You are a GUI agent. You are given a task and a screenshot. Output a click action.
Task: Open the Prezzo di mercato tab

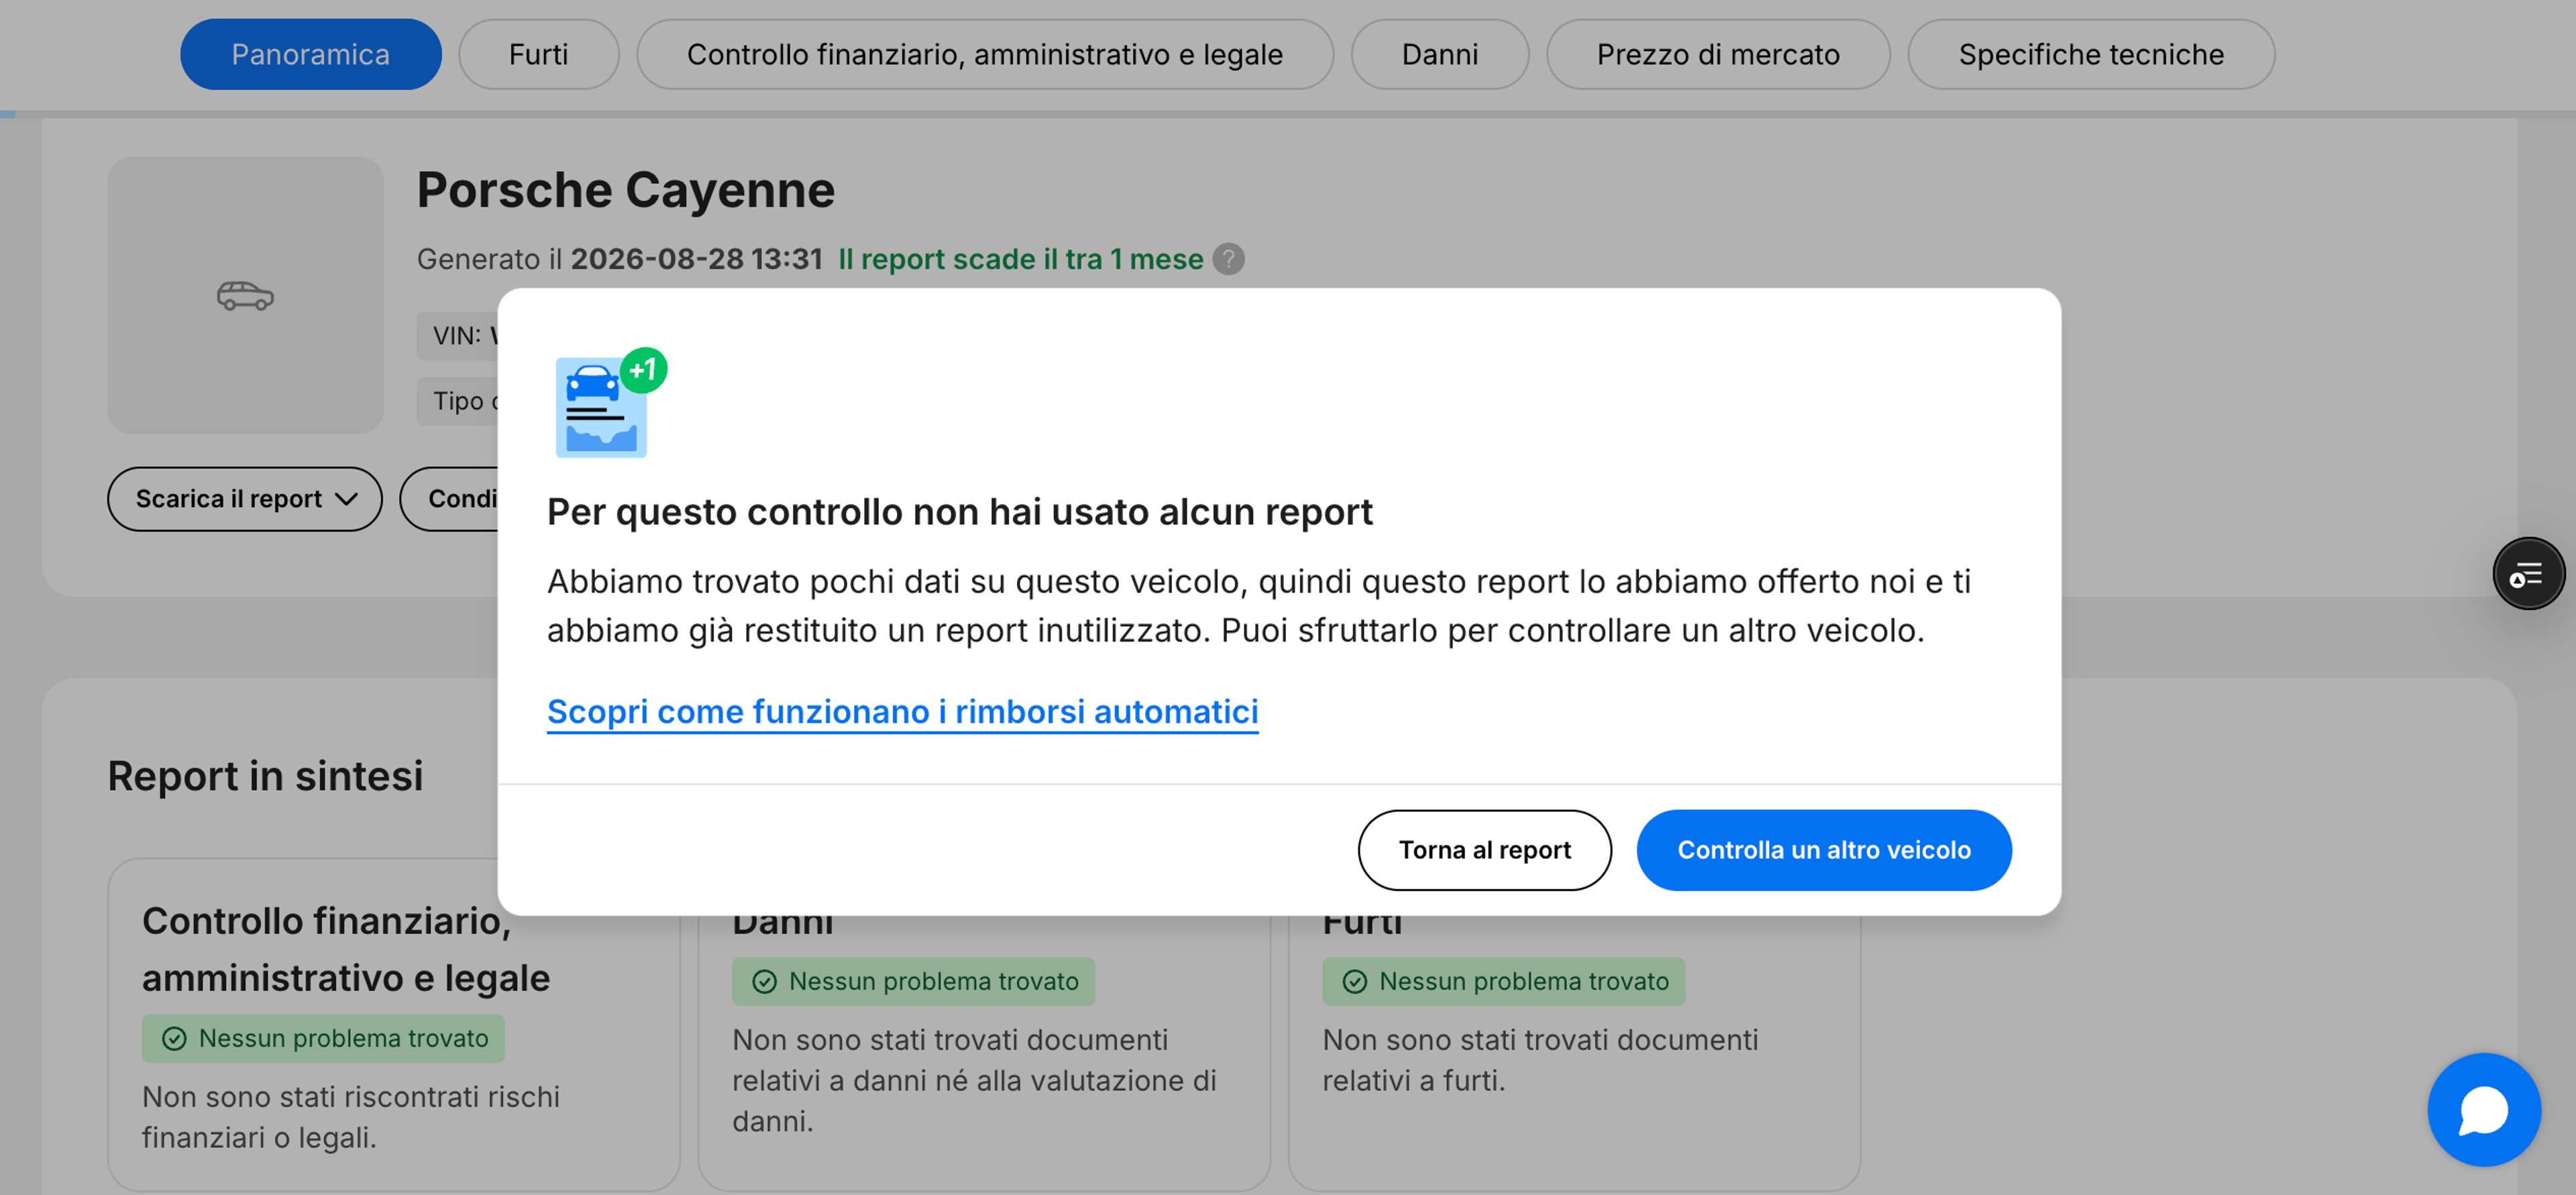point(1717,54)
